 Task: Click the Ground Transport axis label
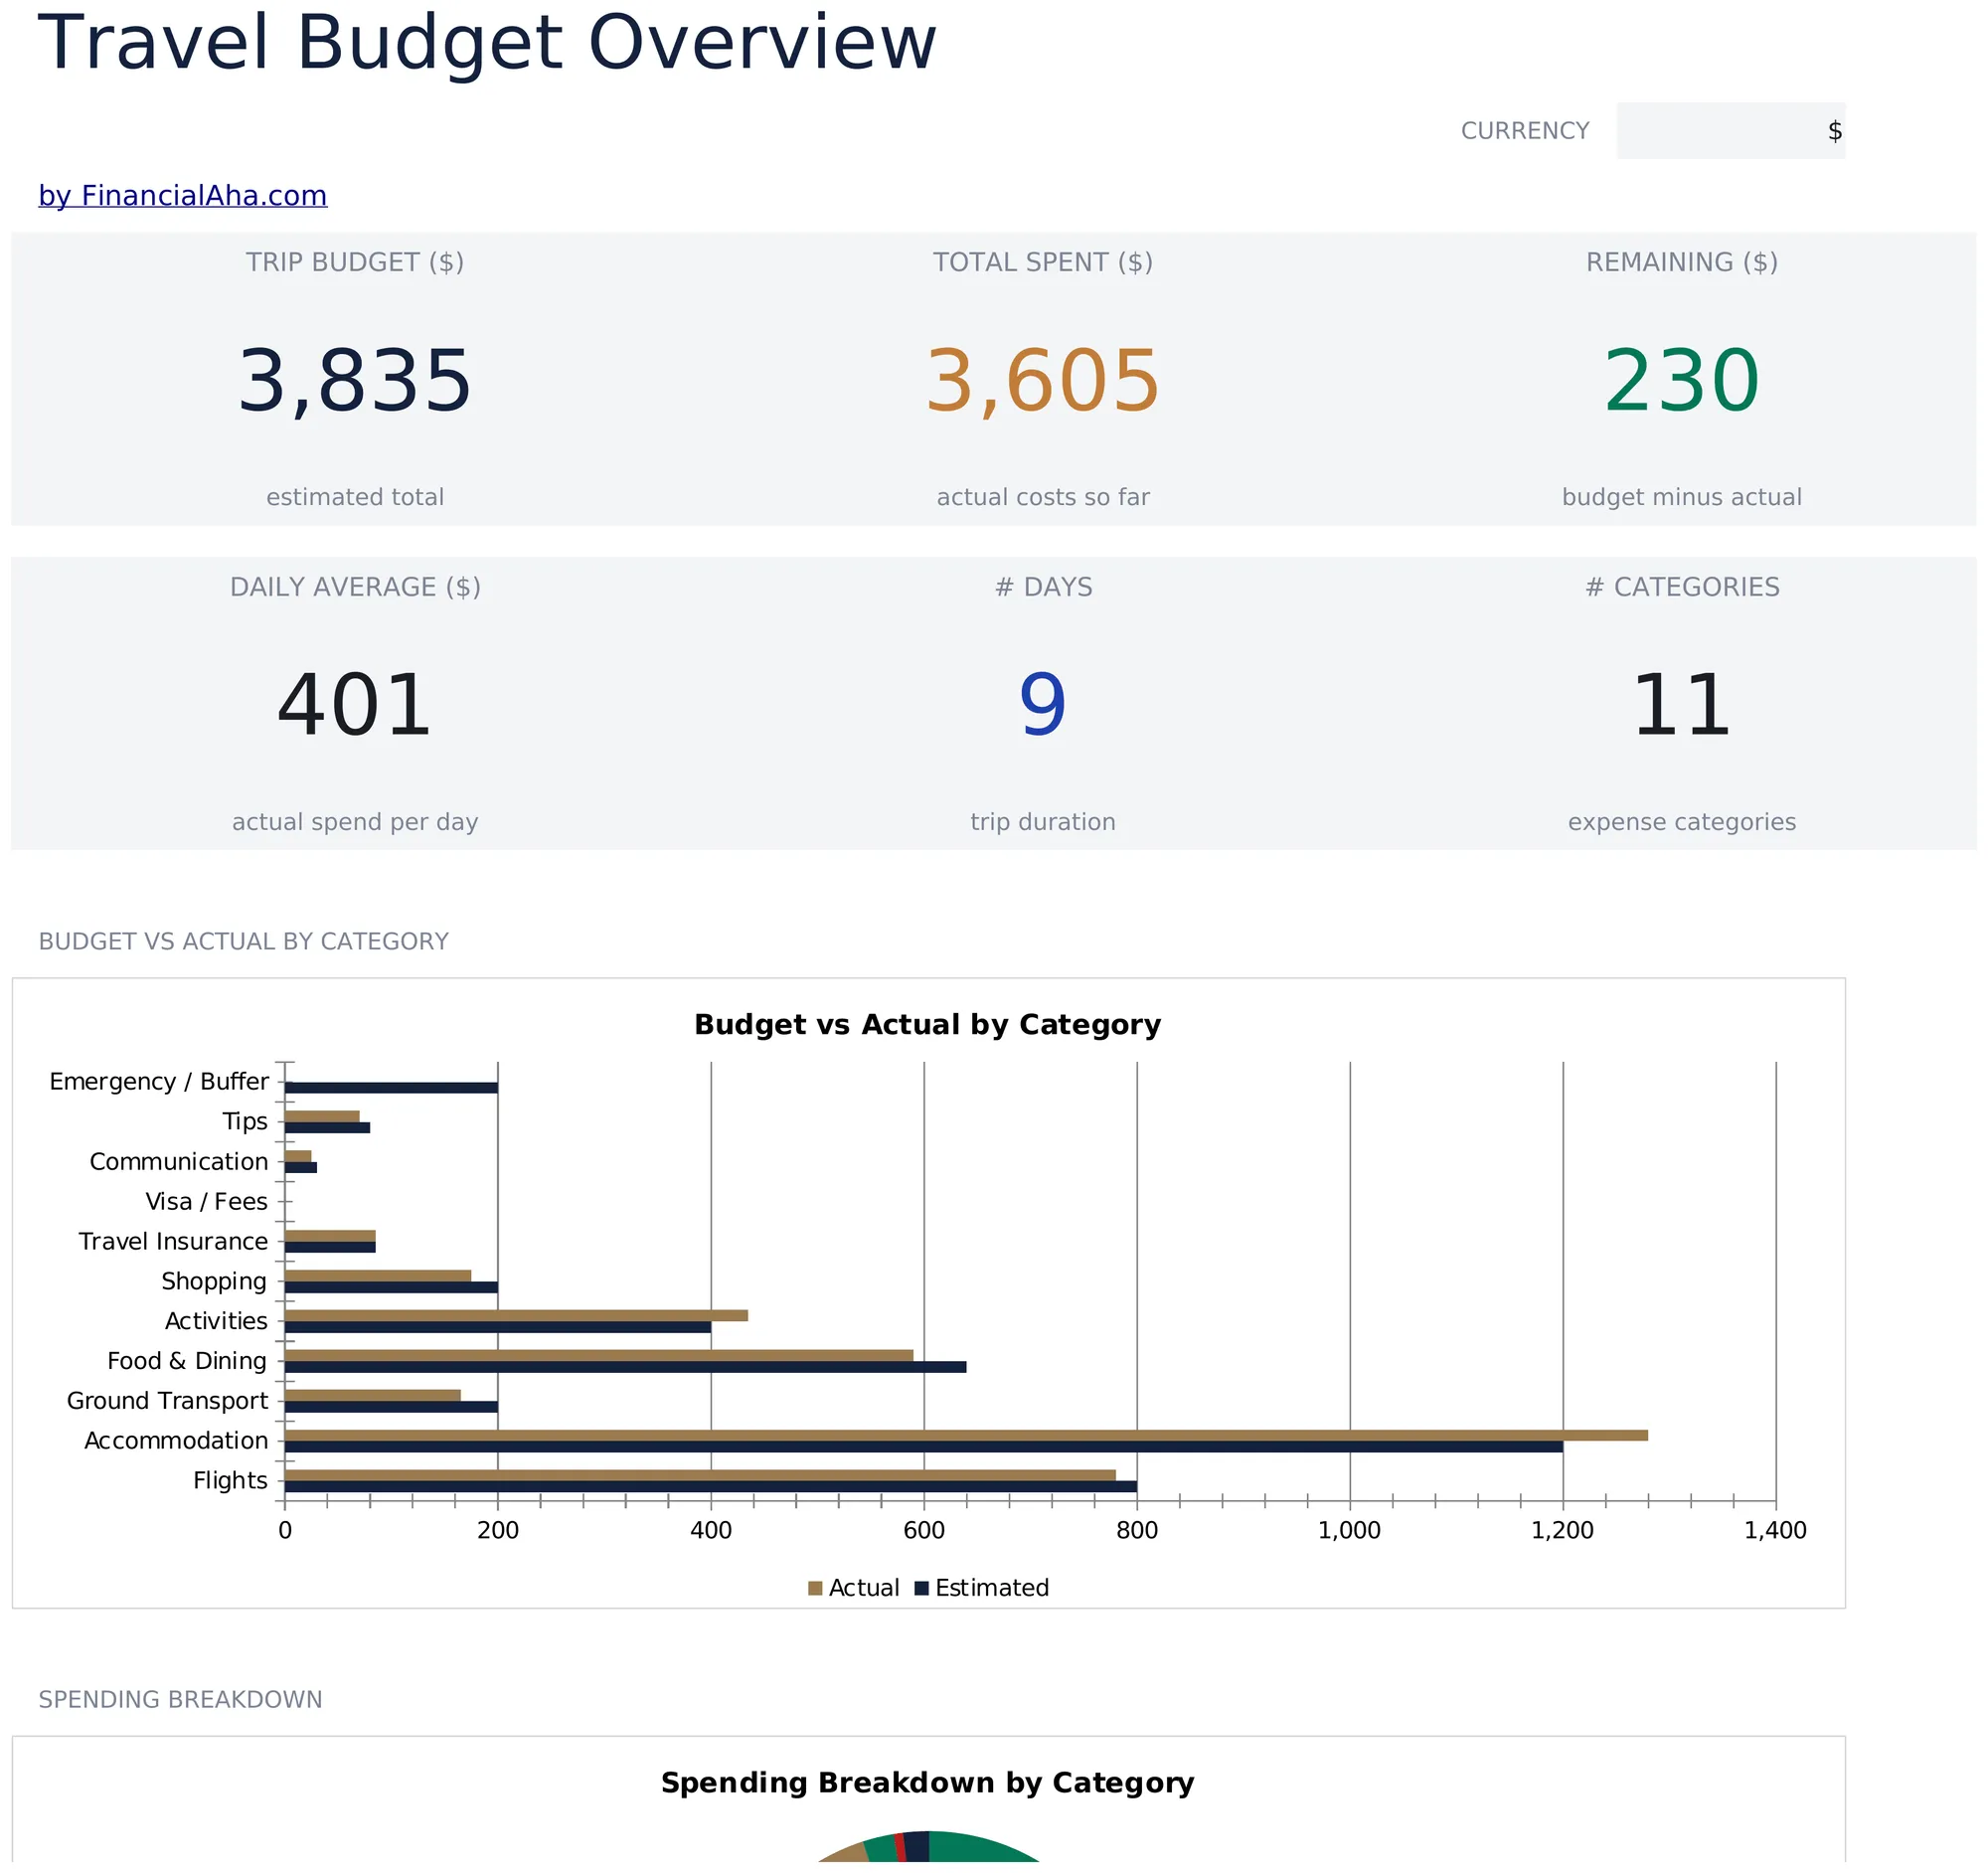[x=168, y=1402]
